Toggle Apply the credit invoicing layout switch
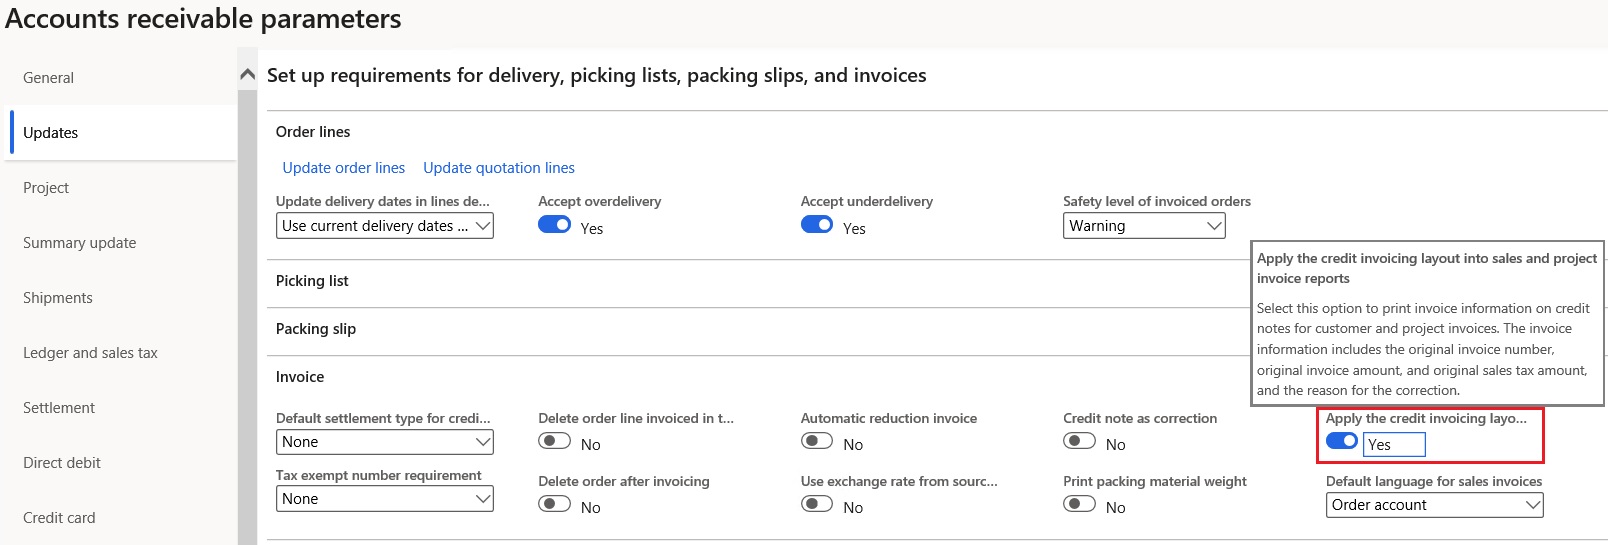 pos(1342,441)
